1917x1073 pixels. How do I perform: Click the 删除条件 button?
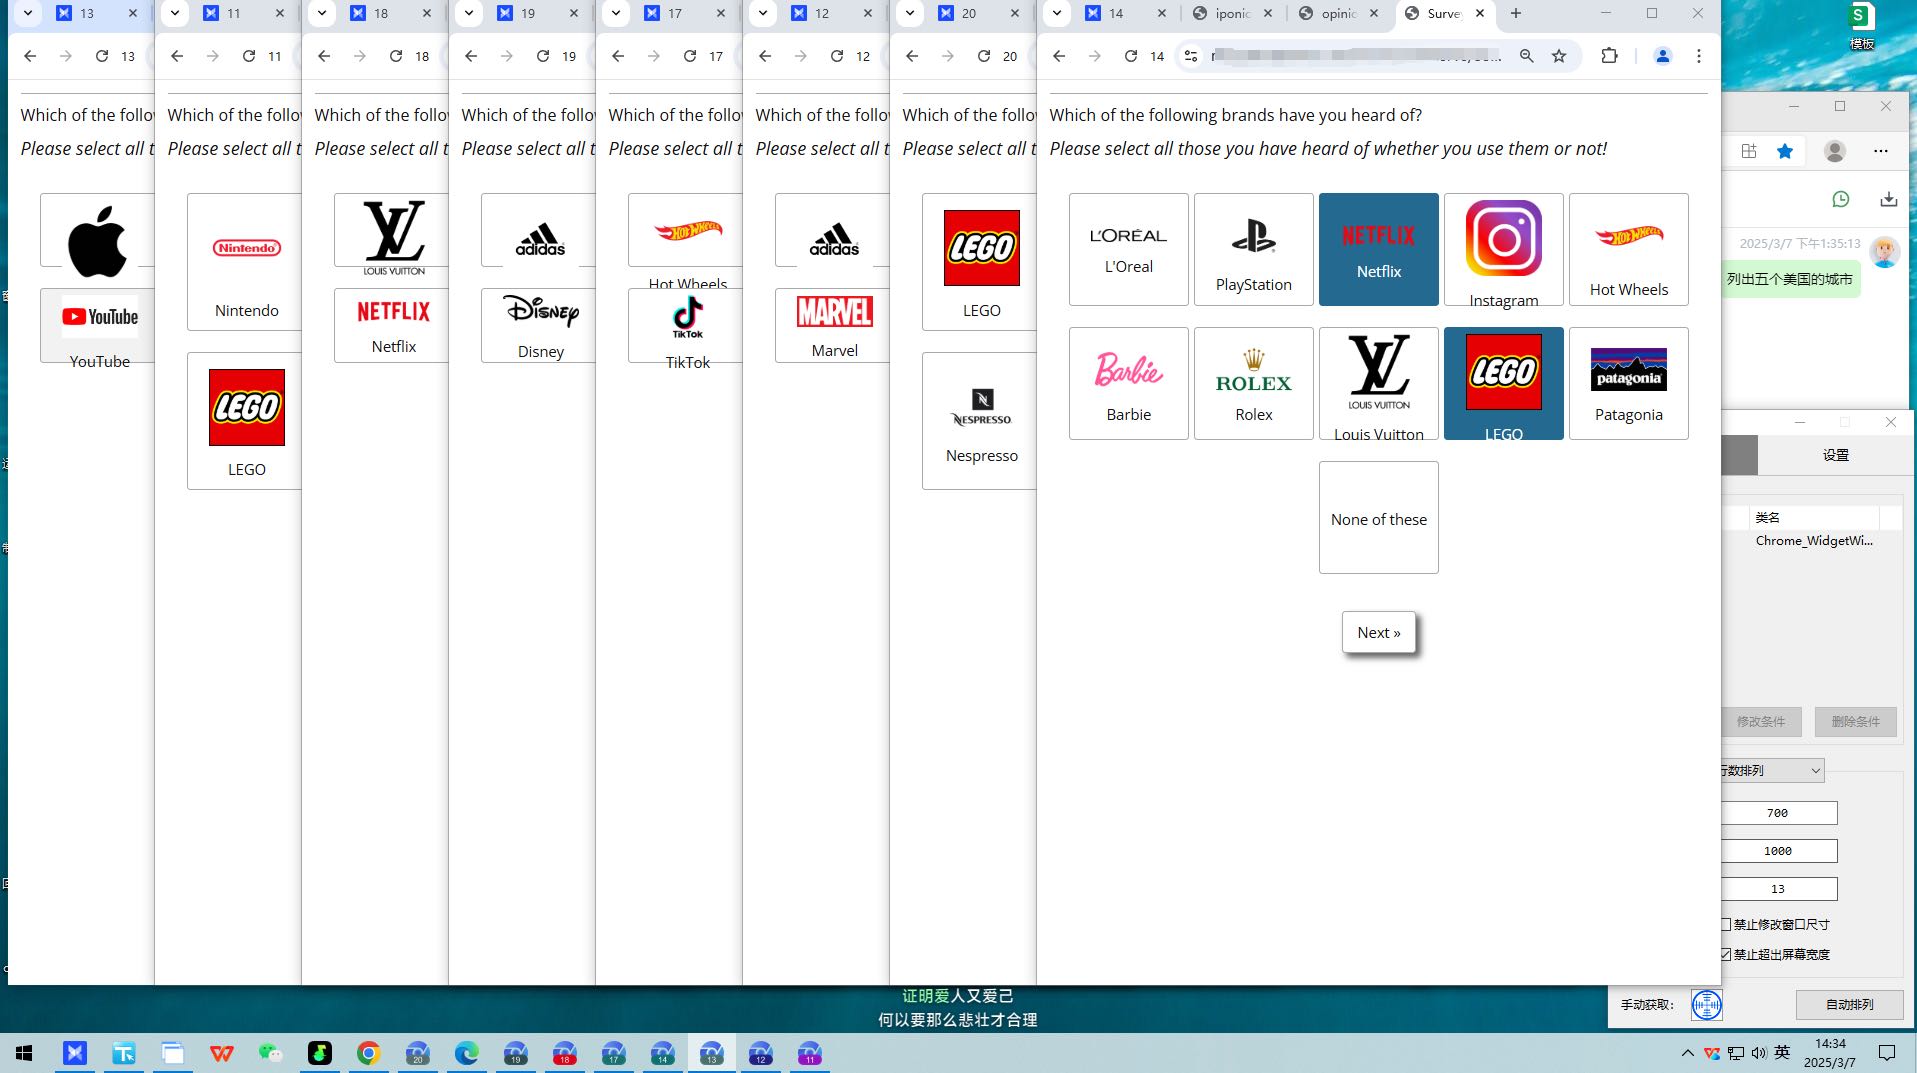[1855, 721]
